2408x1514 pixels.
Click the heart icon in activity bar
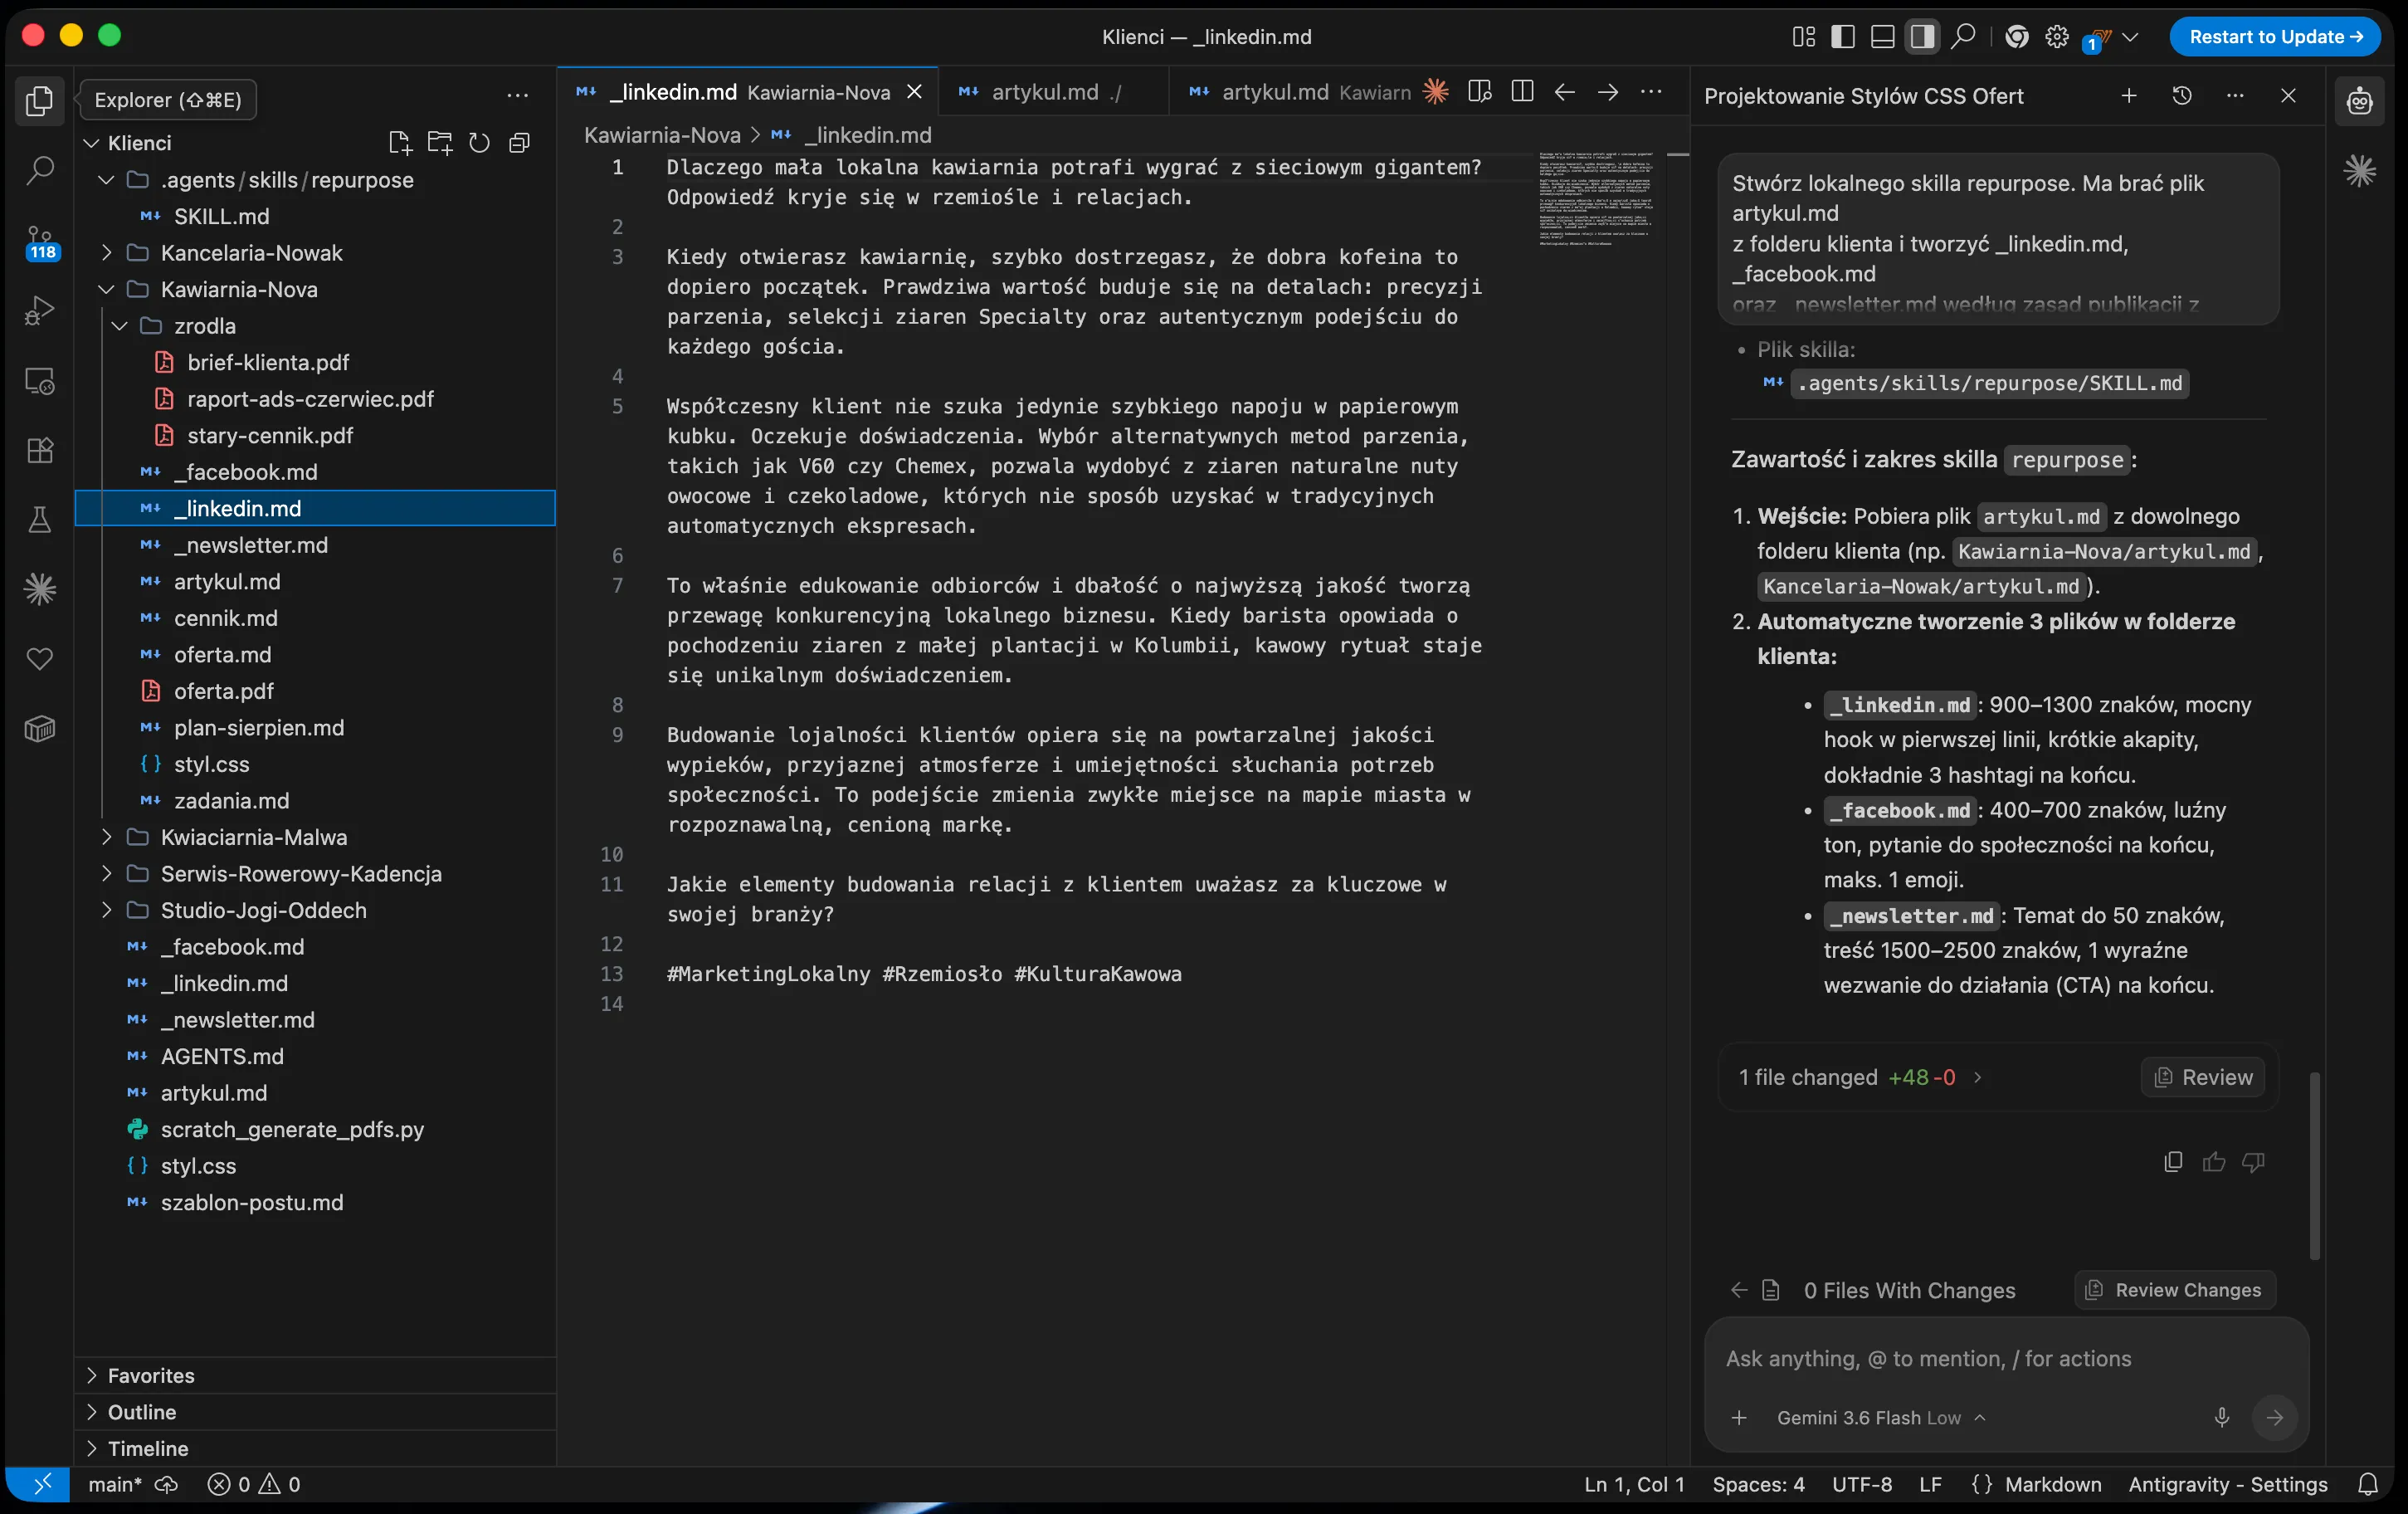[39, 659]
